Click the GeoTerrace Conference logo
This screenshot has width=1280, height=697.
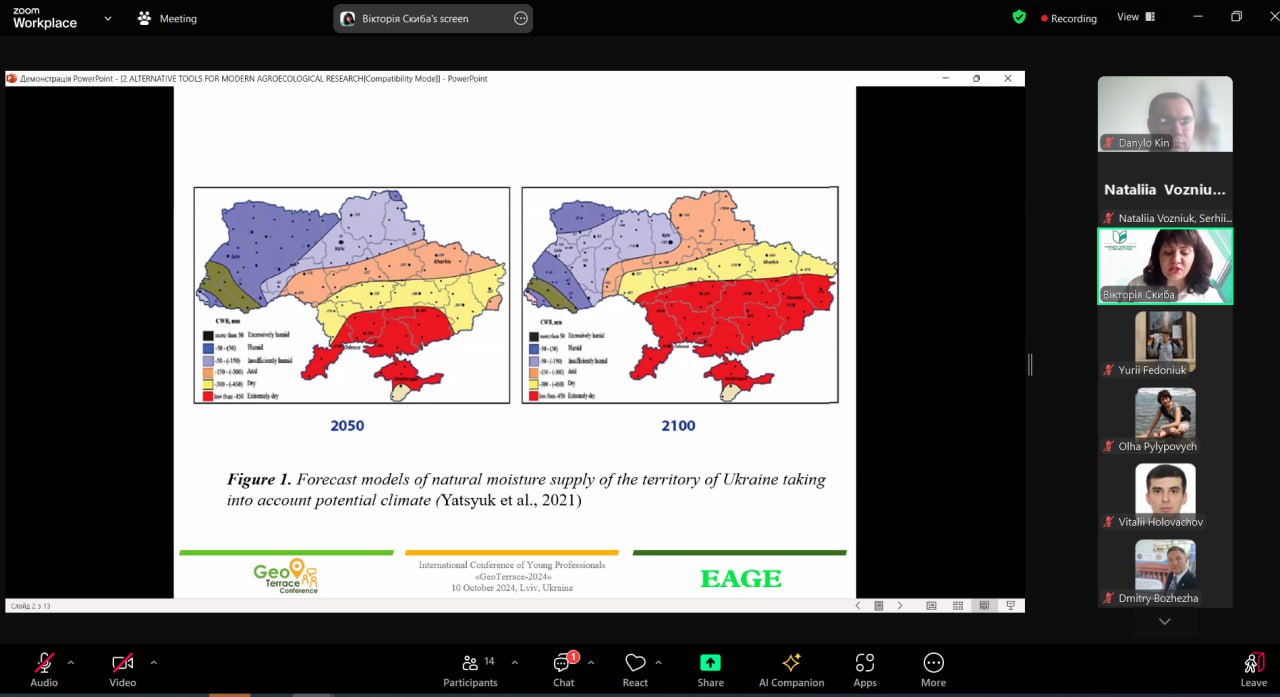pyautogui.click(x=286, y=576)
